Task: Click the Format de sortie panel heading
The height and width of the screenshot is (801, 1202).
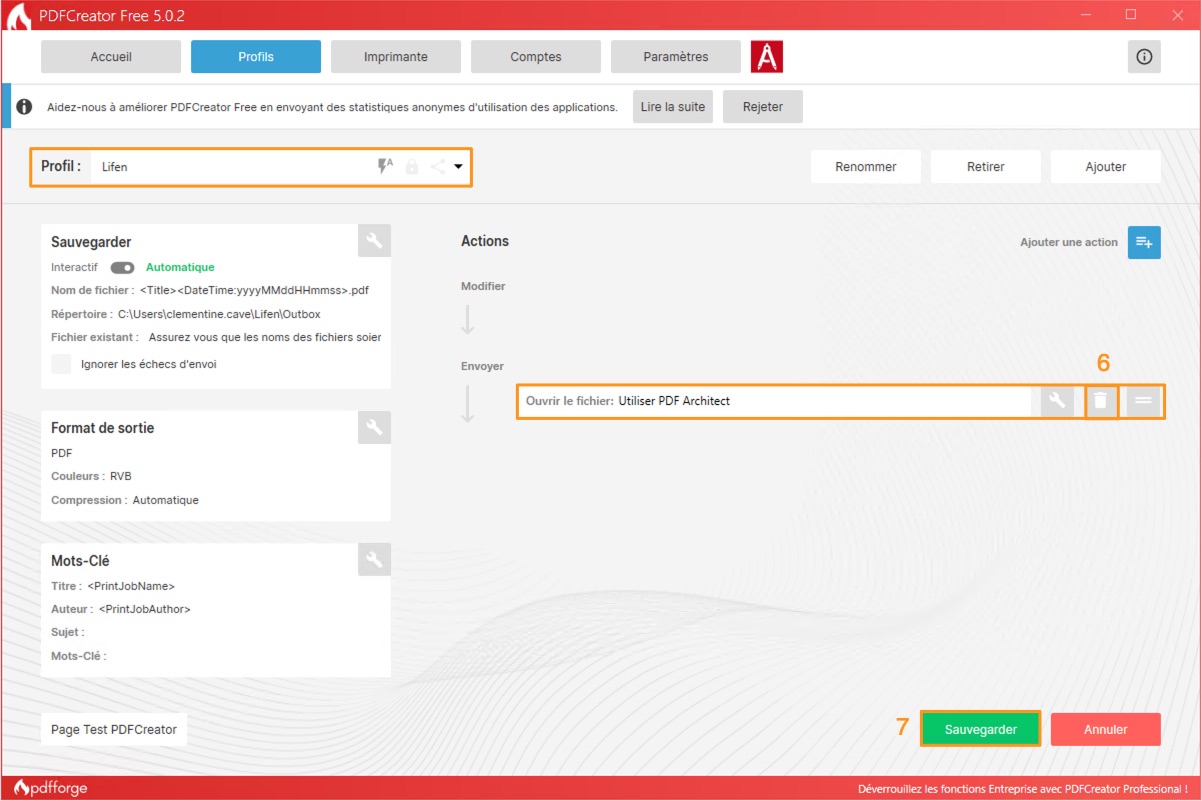Action: click(x=103, y=428)
